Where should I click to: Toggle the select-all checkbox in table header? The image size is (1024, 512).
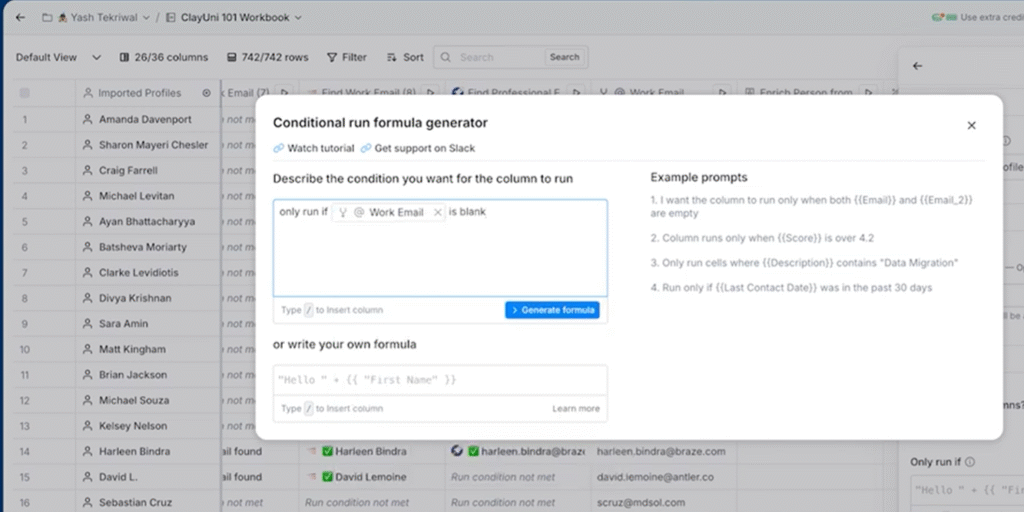[x=25, y=93]
